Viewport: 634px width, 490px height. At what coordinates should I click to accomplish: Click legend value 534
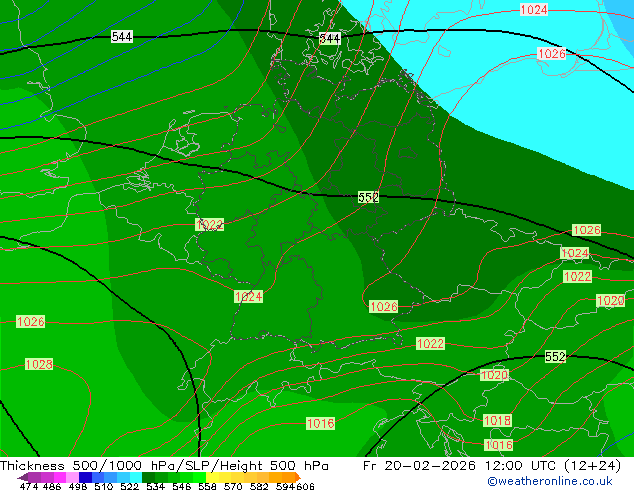(155, 486)
